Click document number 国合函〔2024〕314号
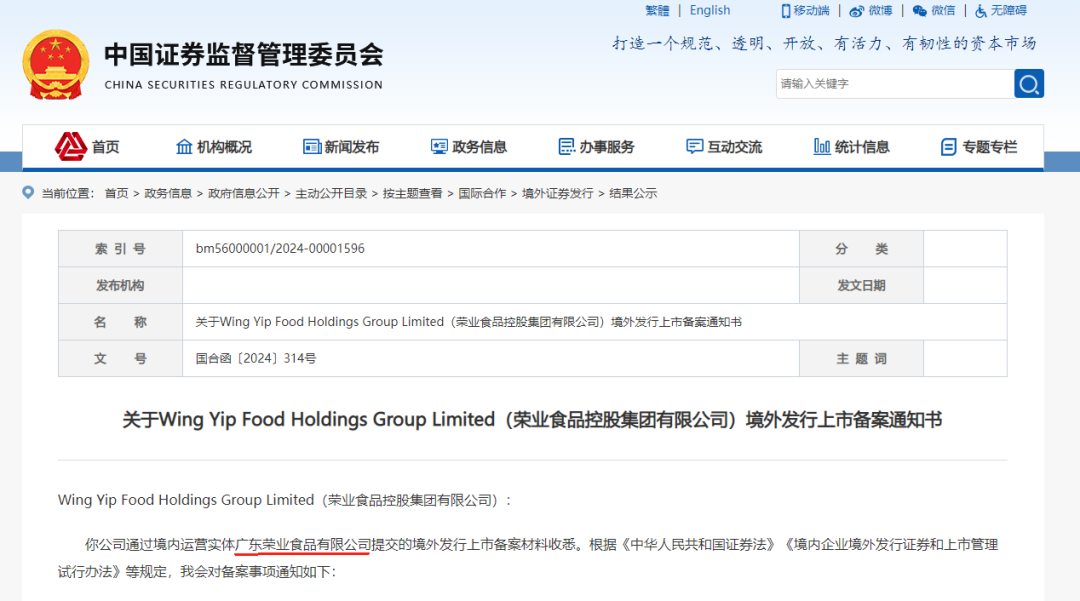 (x=256, y=359)
